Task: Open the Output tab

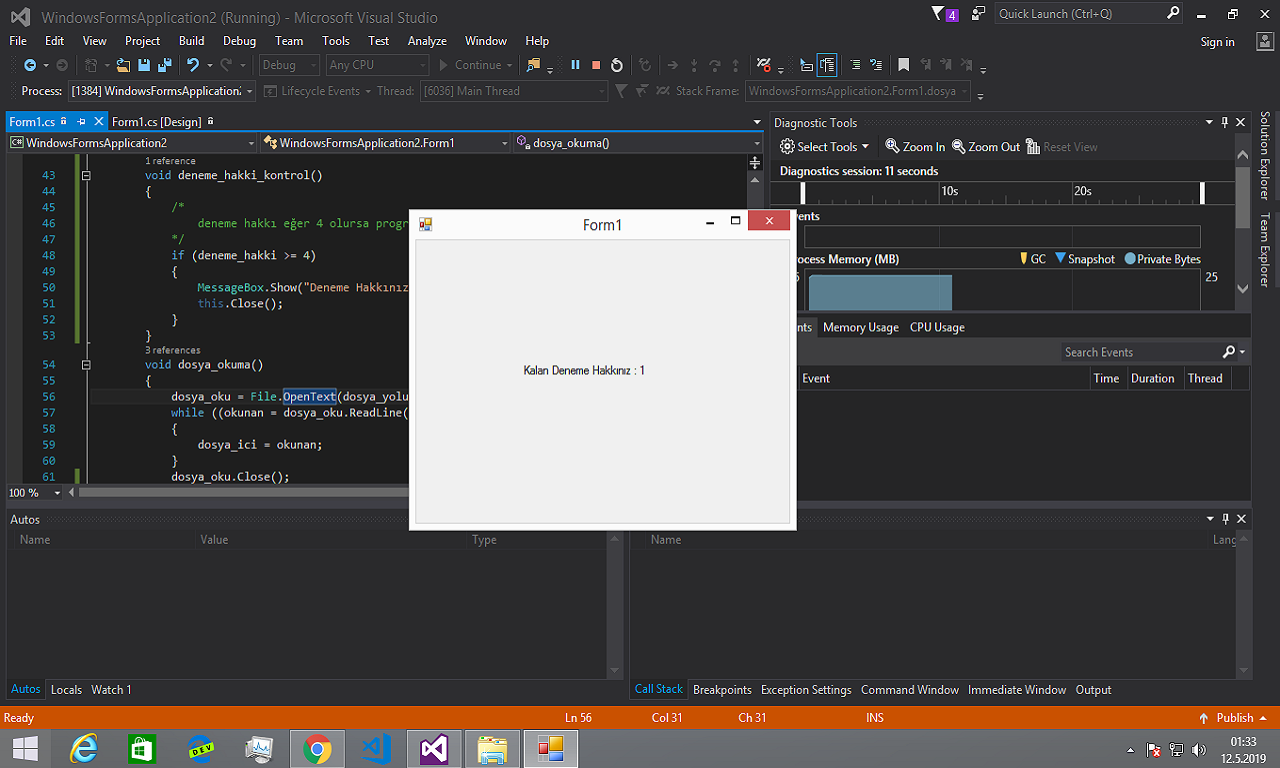Action: 1093,689
